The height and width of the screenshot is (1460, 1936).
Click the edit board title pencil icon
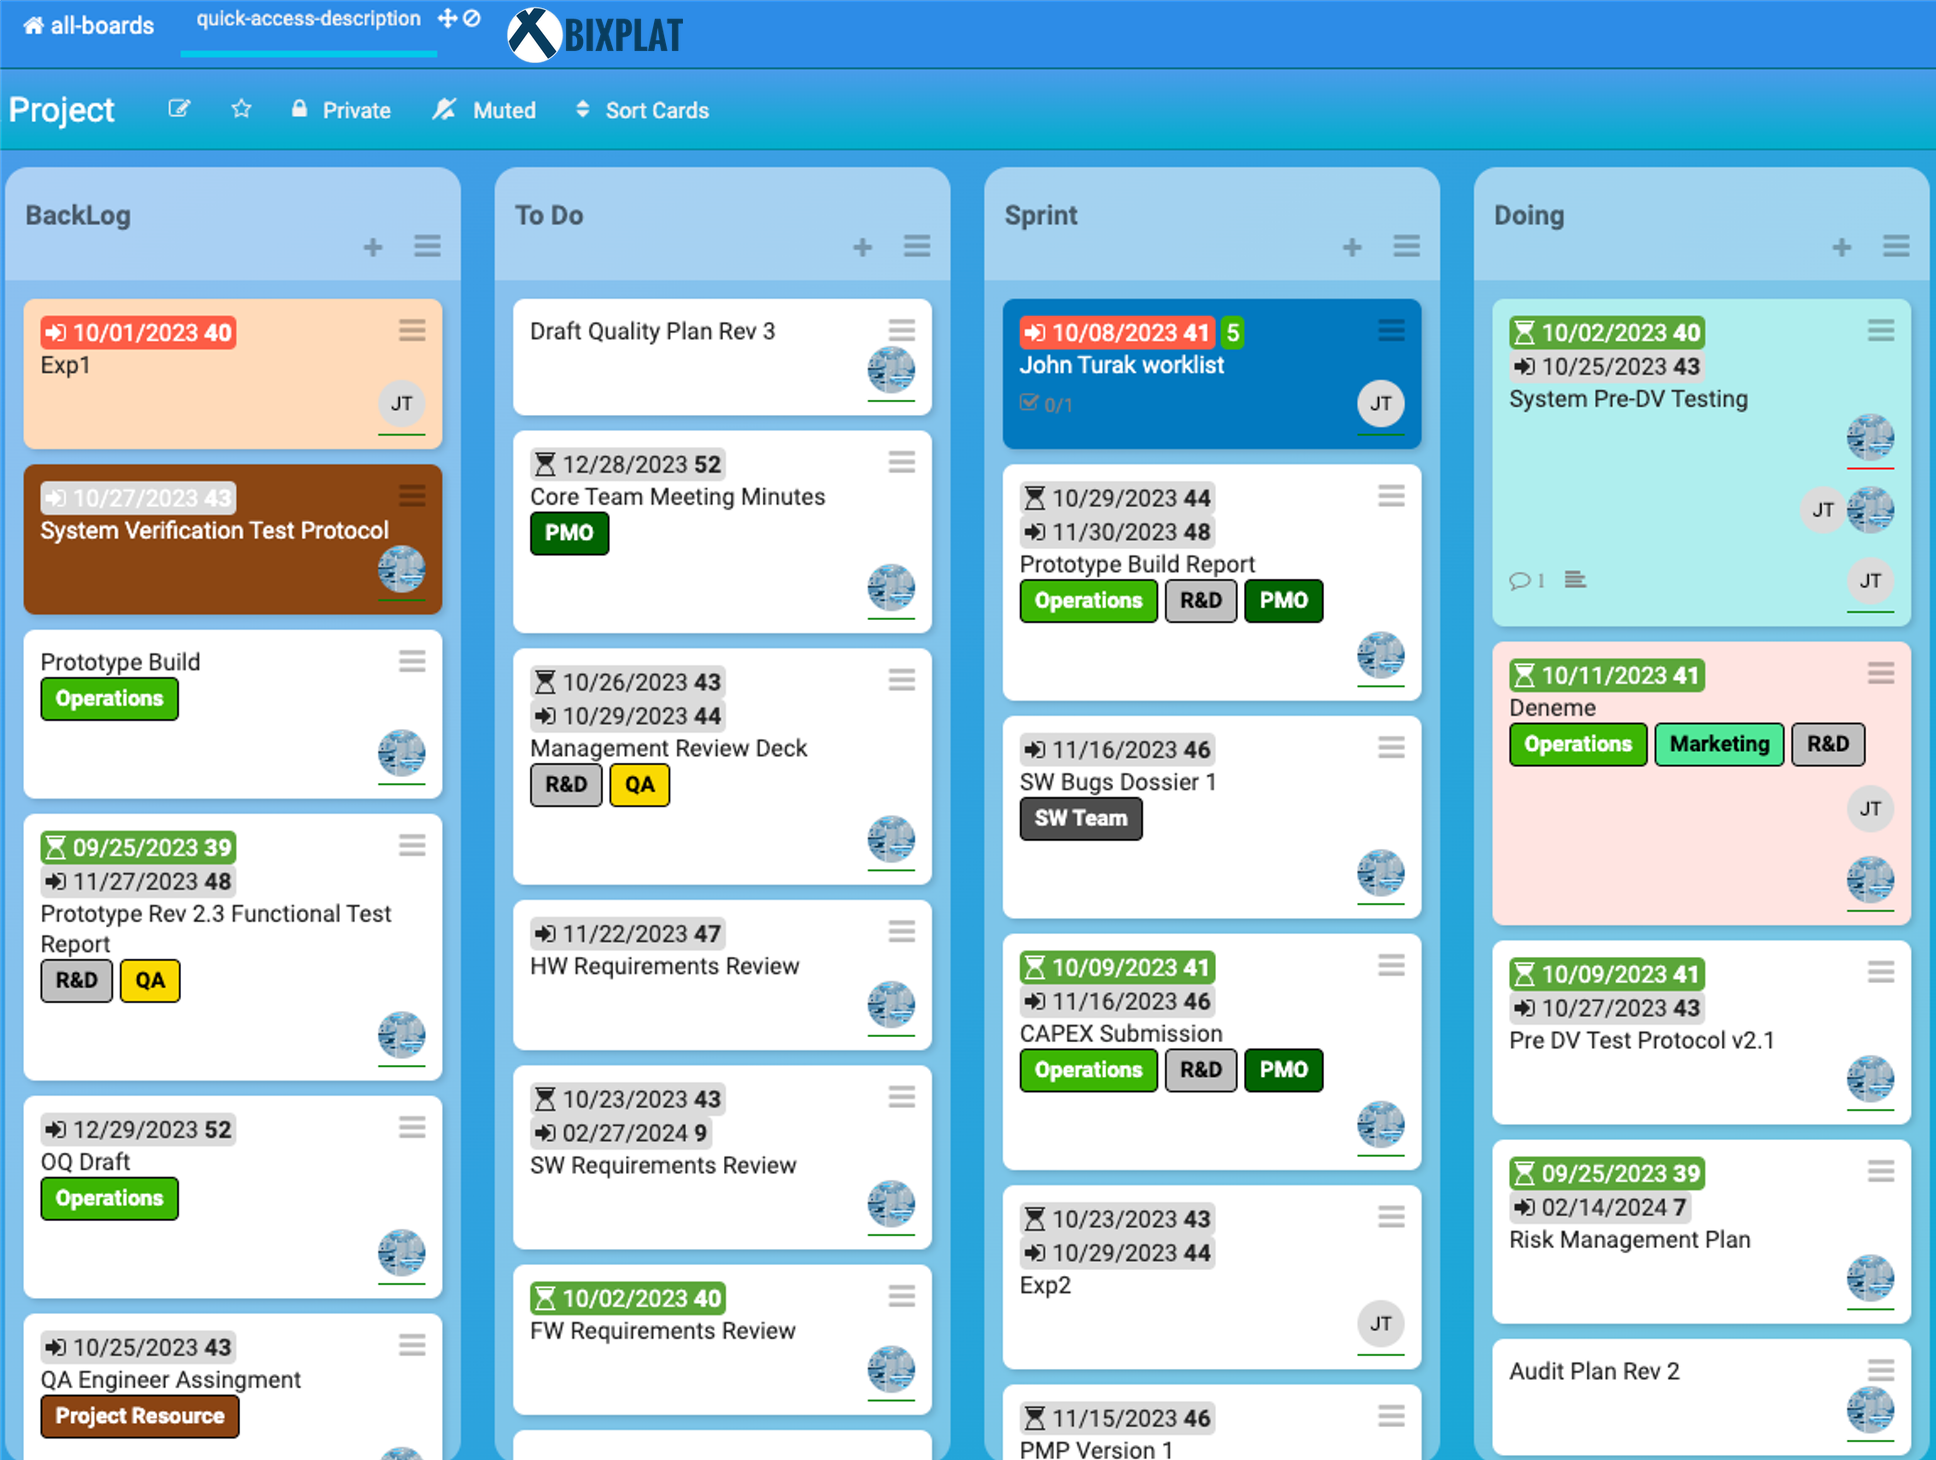(179, 109)
